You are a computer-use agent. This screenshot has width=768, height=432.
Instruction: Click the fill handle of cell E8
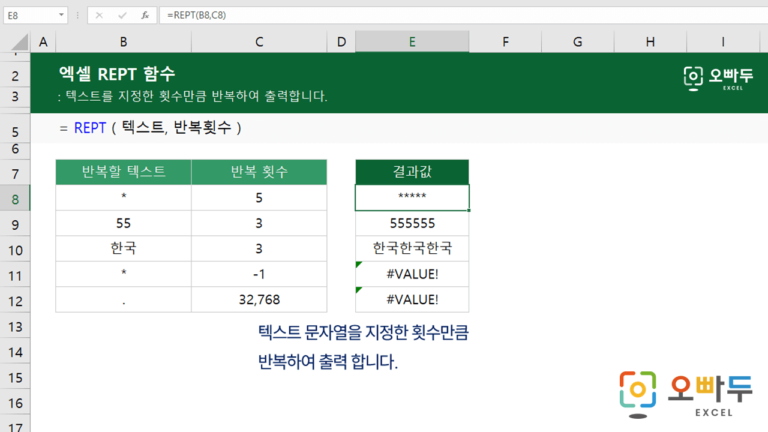(x=469, y=211)
